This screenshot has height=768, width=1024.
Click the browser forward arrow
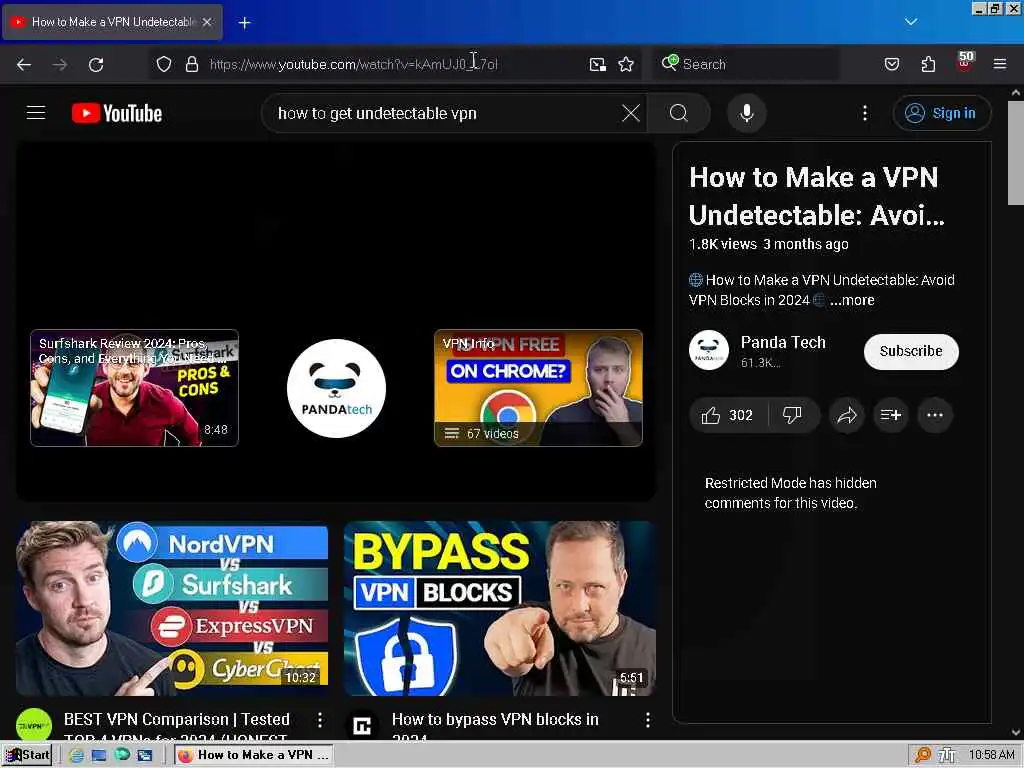click(59, 64)
